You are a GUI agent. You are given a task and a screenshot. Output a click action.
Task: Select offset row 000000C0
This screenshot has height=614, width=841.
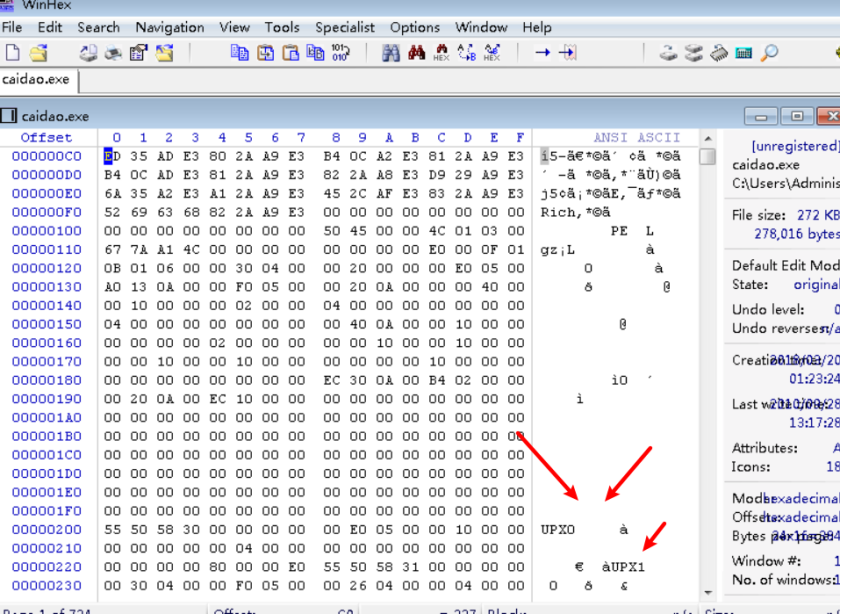click(47, 156)
